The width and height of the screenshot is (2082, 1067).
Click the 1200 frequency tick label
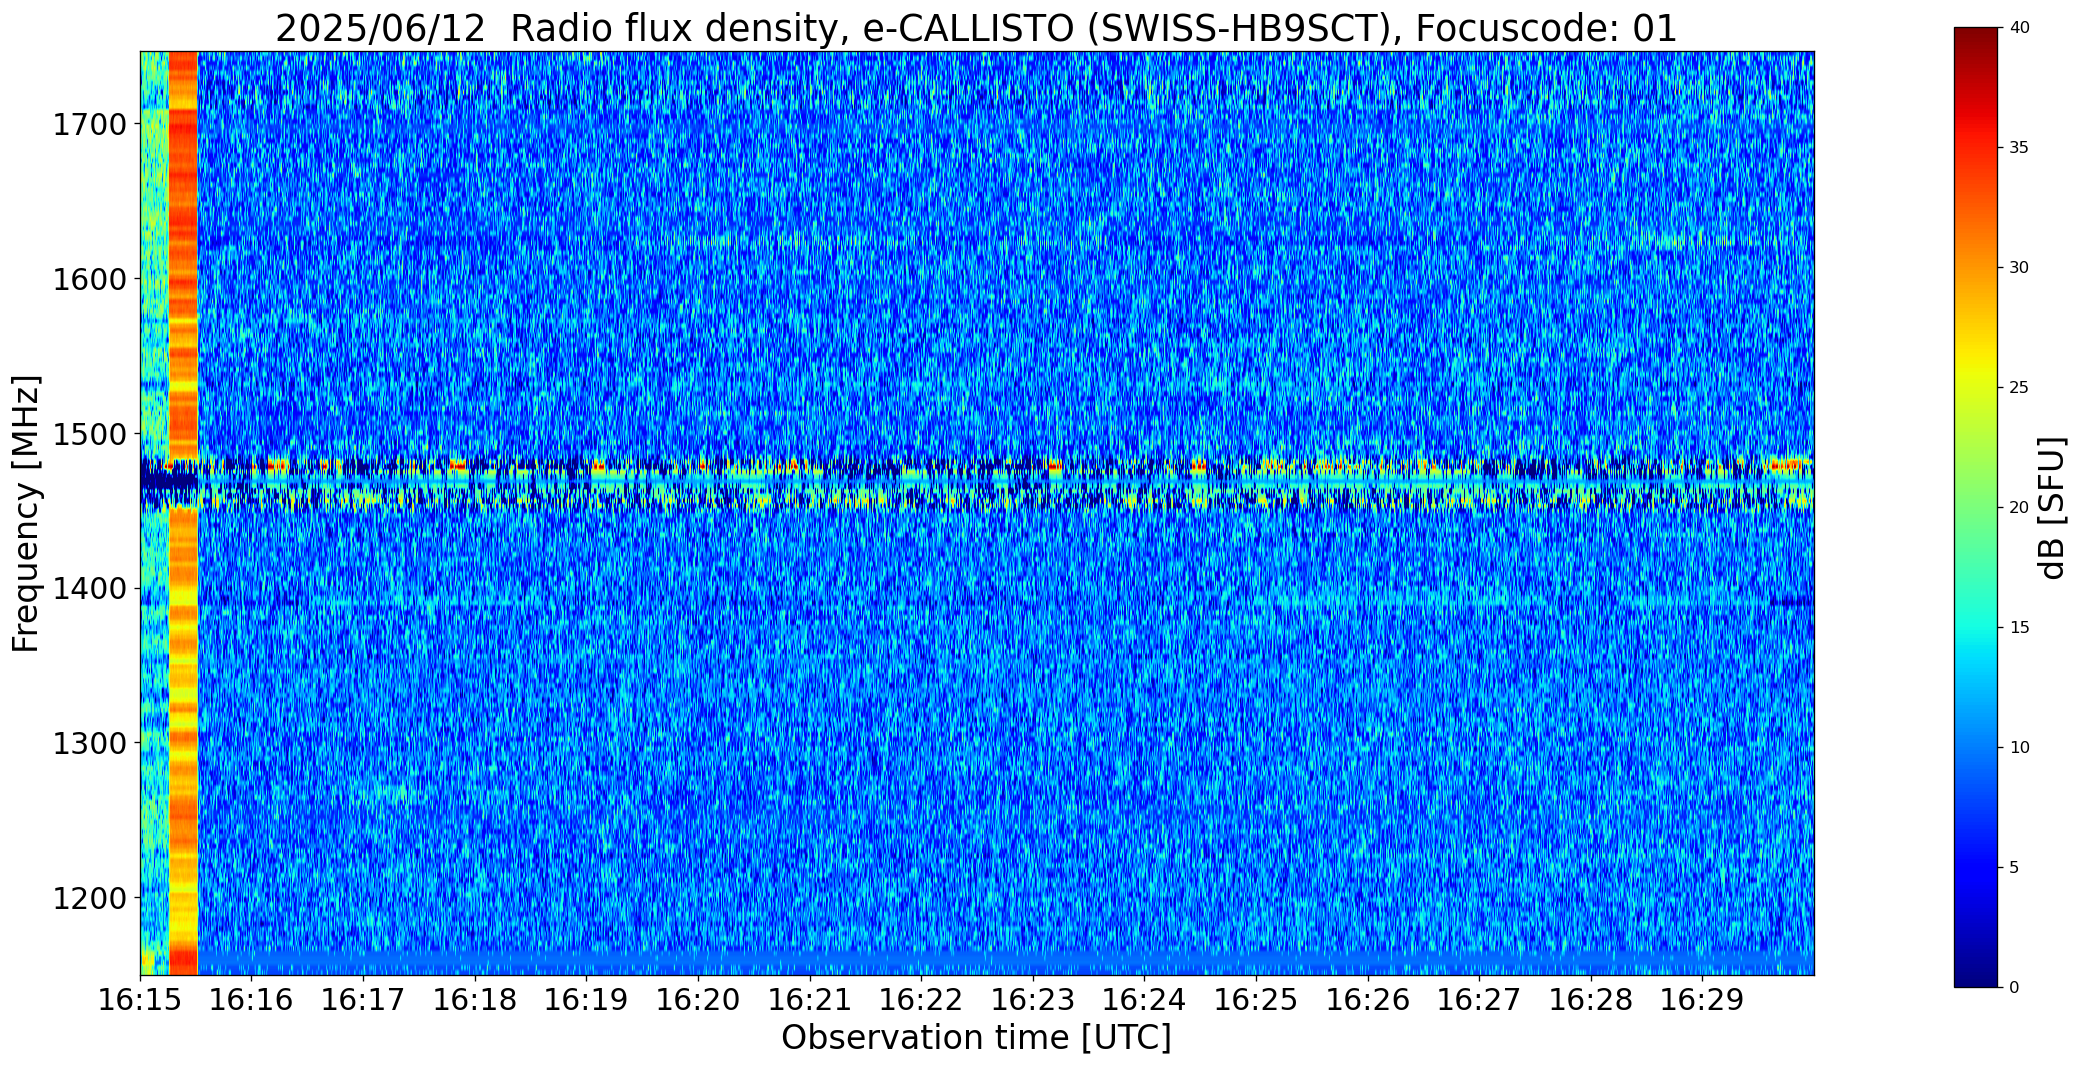click(x=89, y=898)
